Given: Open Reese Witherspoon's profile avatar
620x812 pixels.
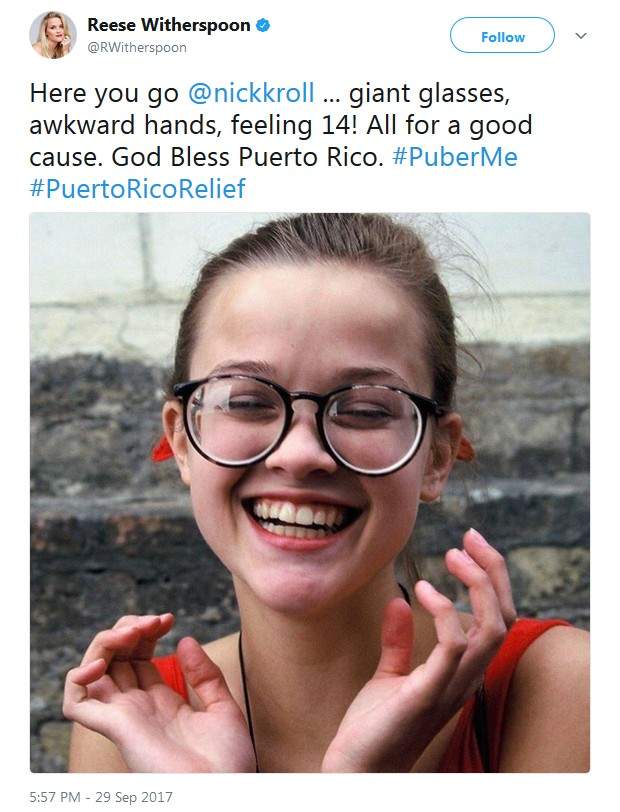Looking at the screenshot, I should point(54,36).
